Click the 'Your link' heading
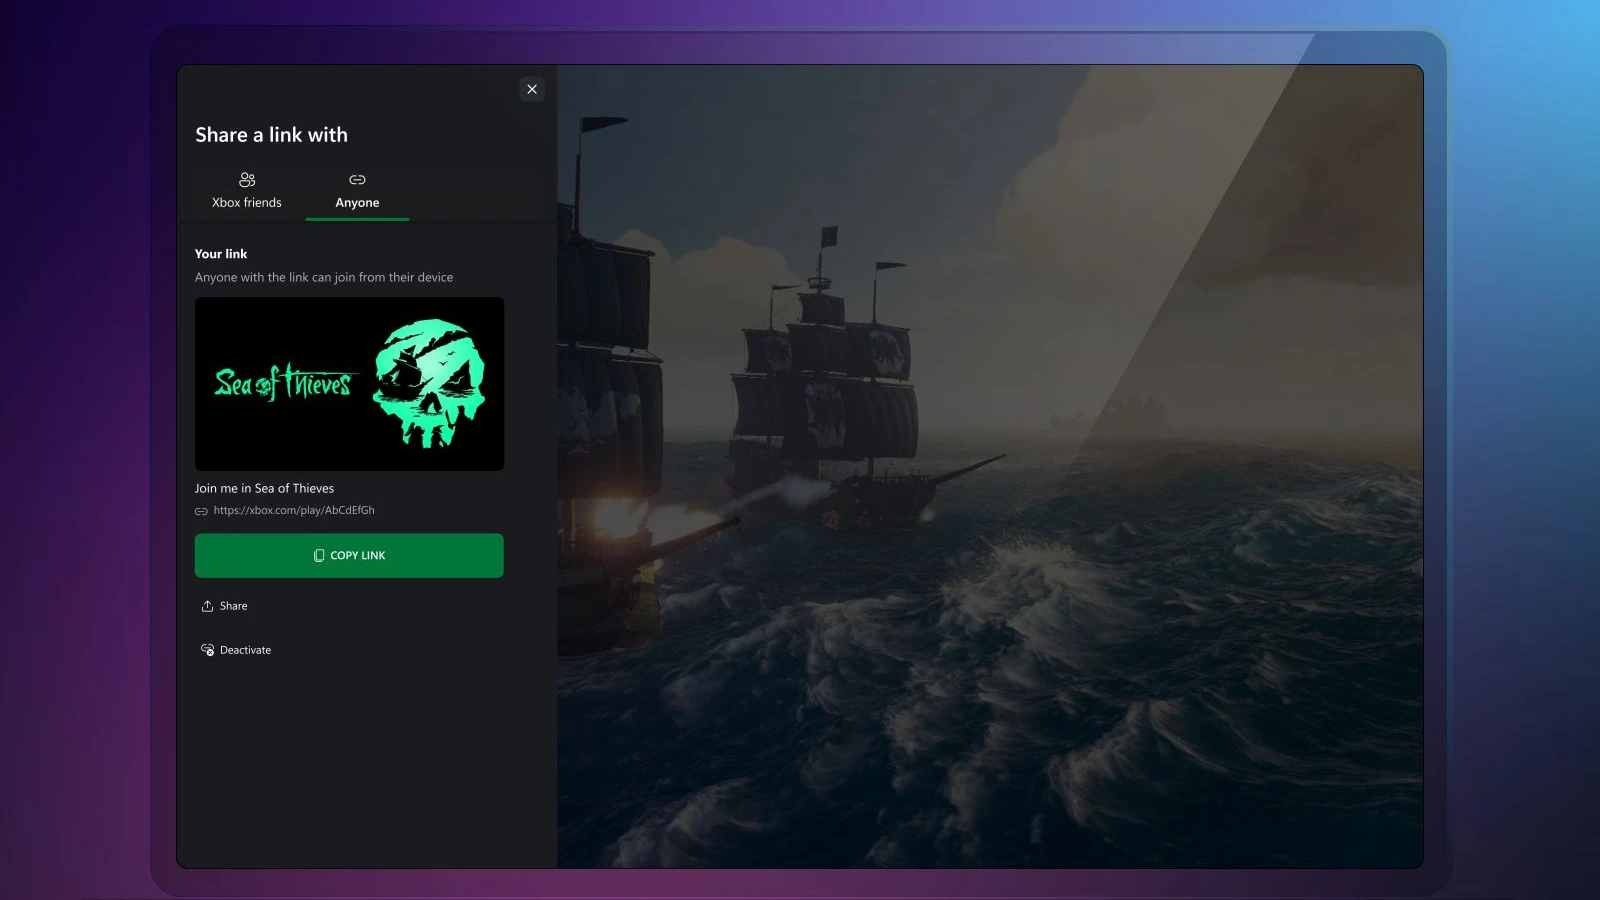The width and height of the screenshot is (1600, 900). pyautogui.click(x=221, y=254)
